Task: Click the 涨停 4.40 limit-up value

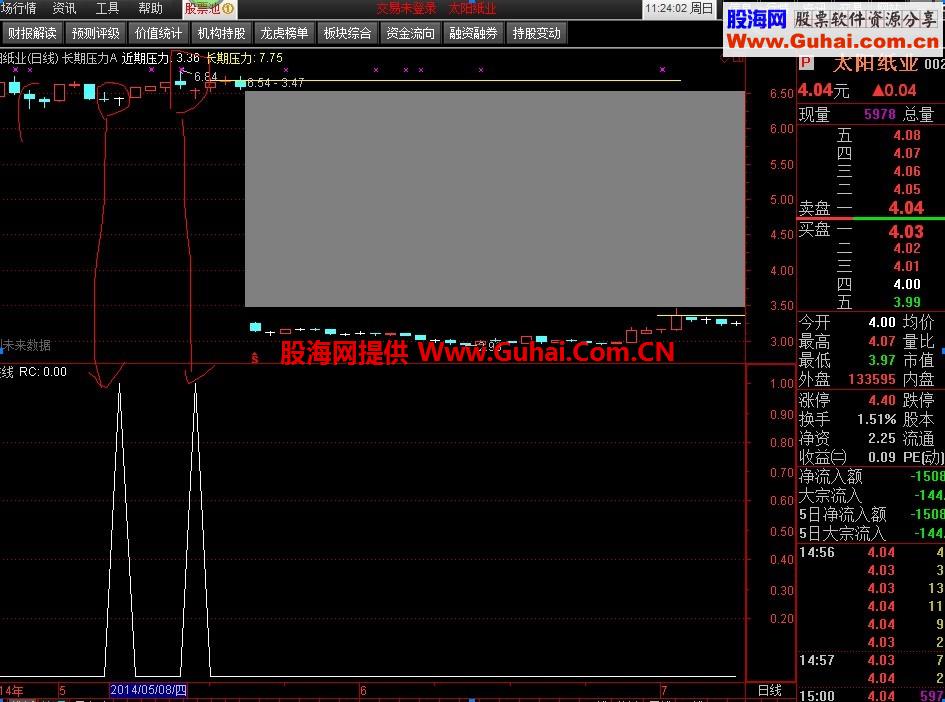Action: [x=882, y=400]
